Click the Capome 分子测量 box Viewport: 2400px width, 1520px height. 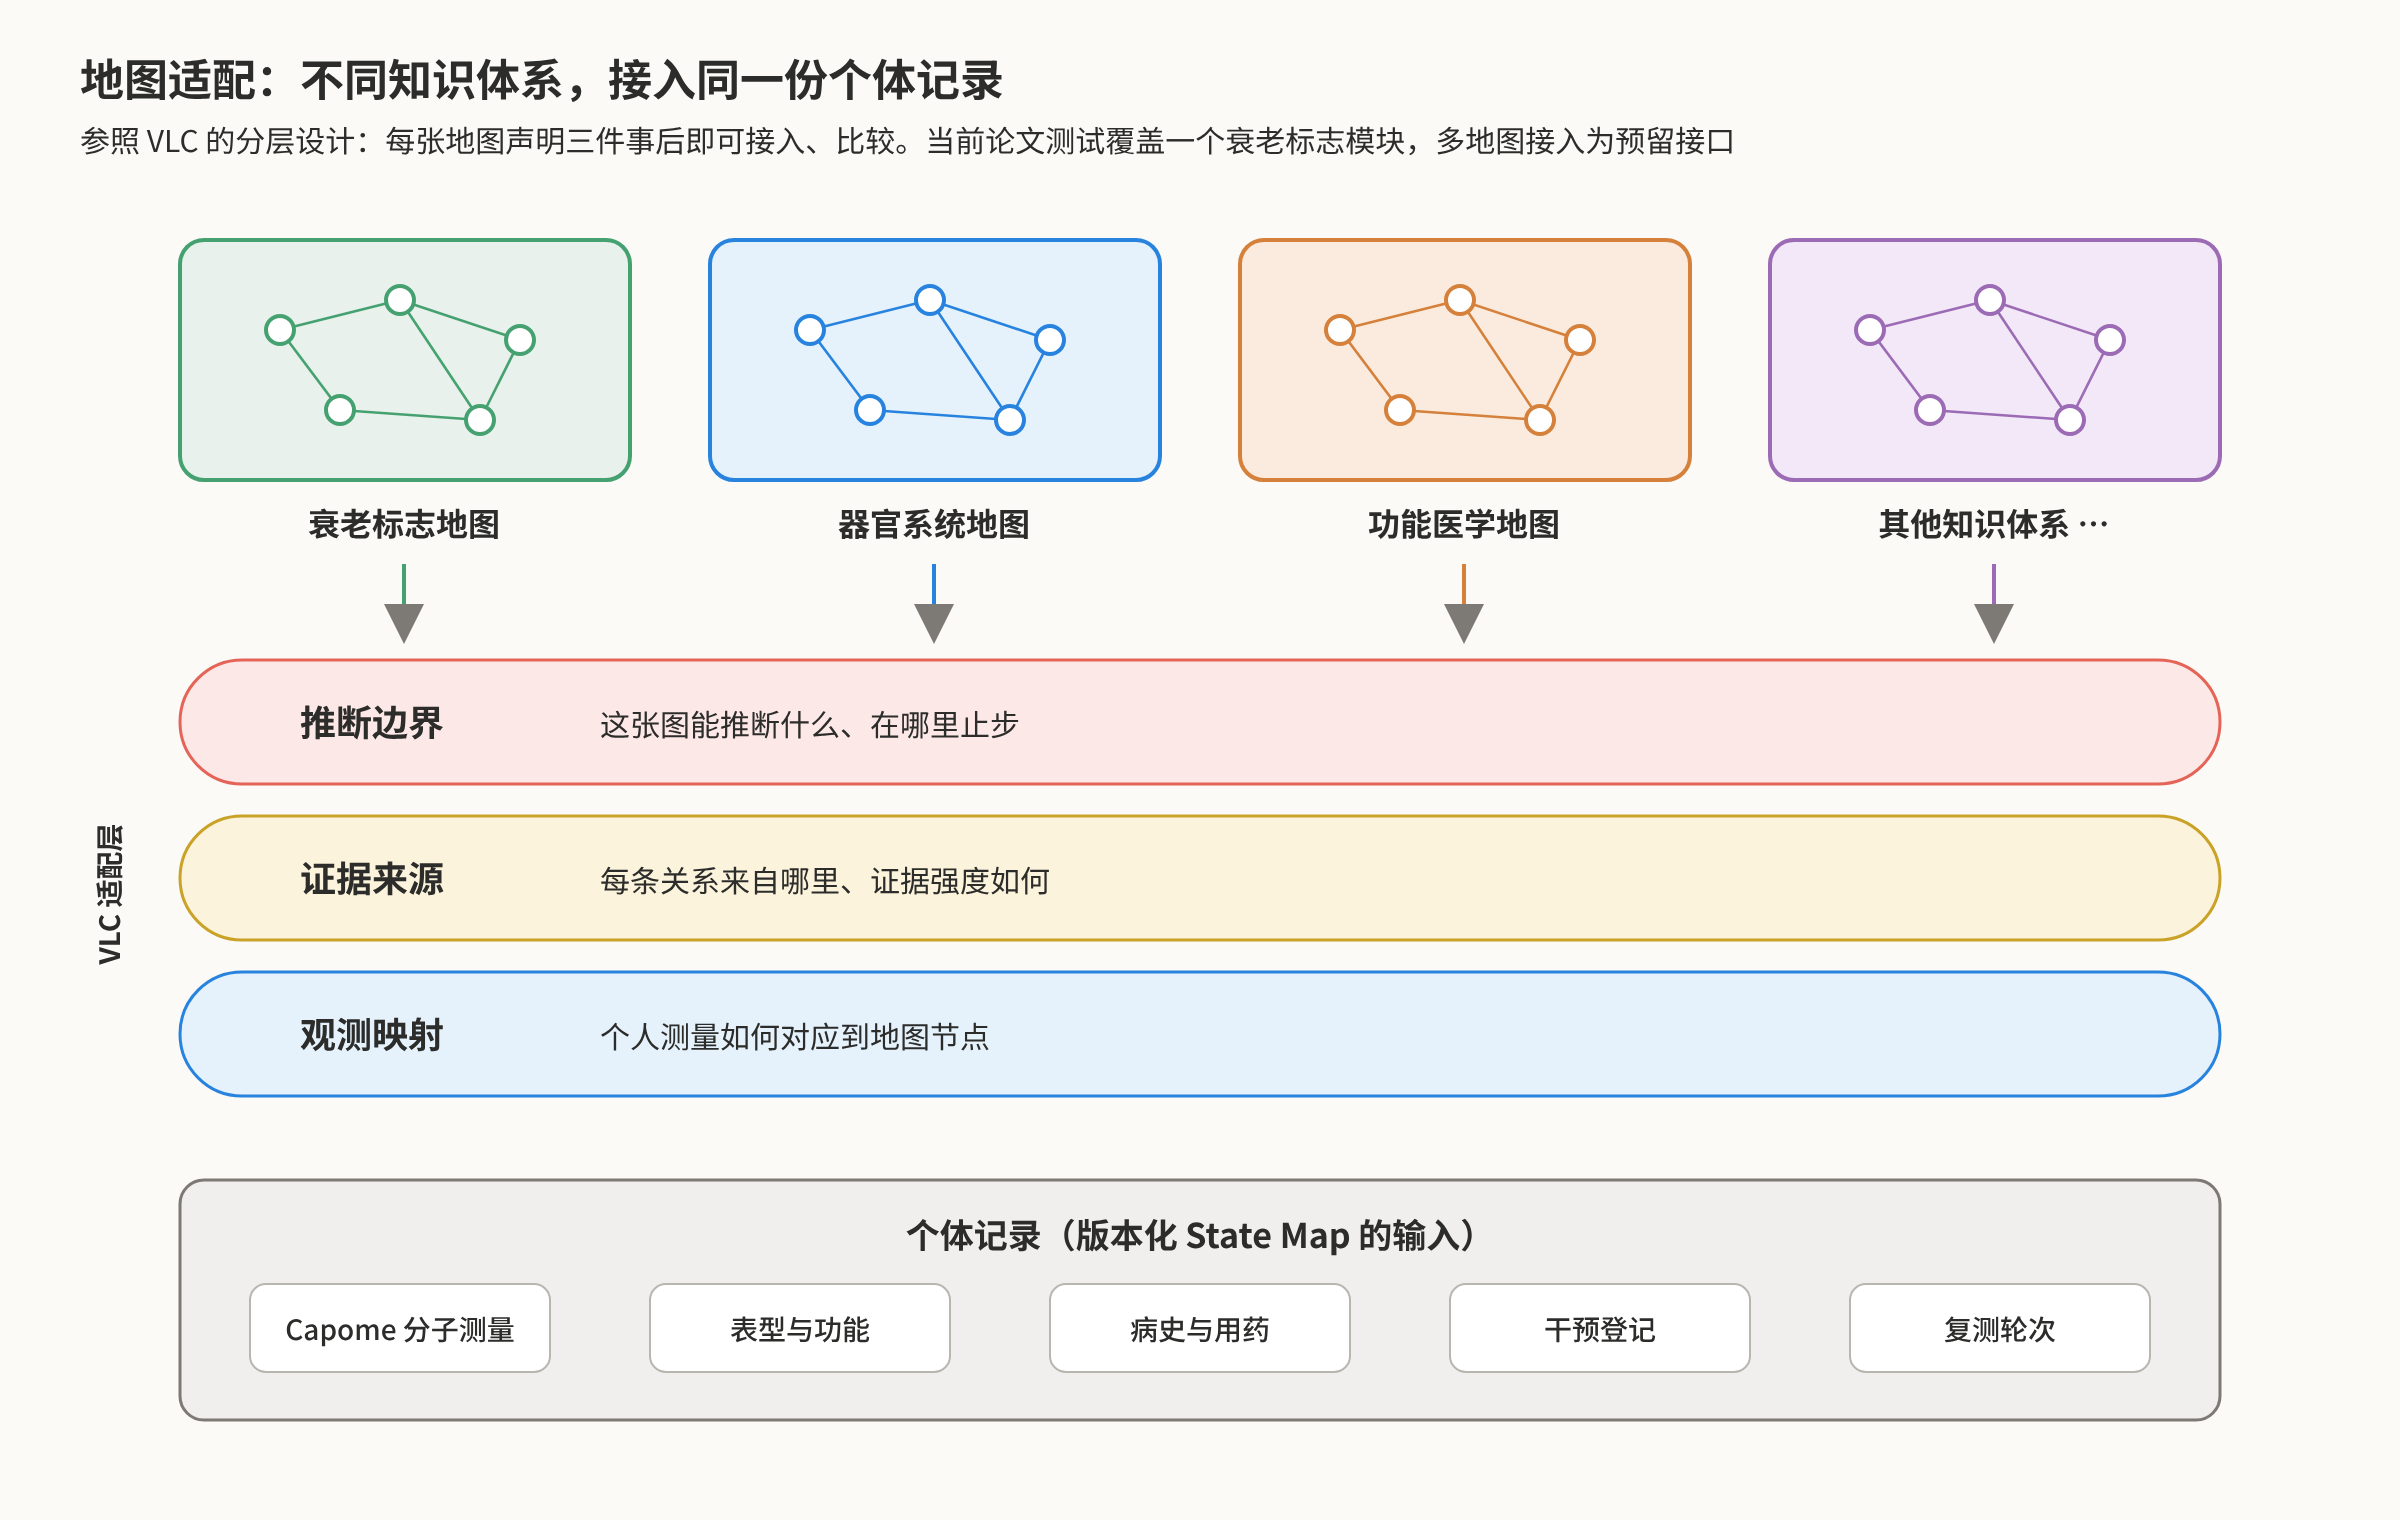400,1328
